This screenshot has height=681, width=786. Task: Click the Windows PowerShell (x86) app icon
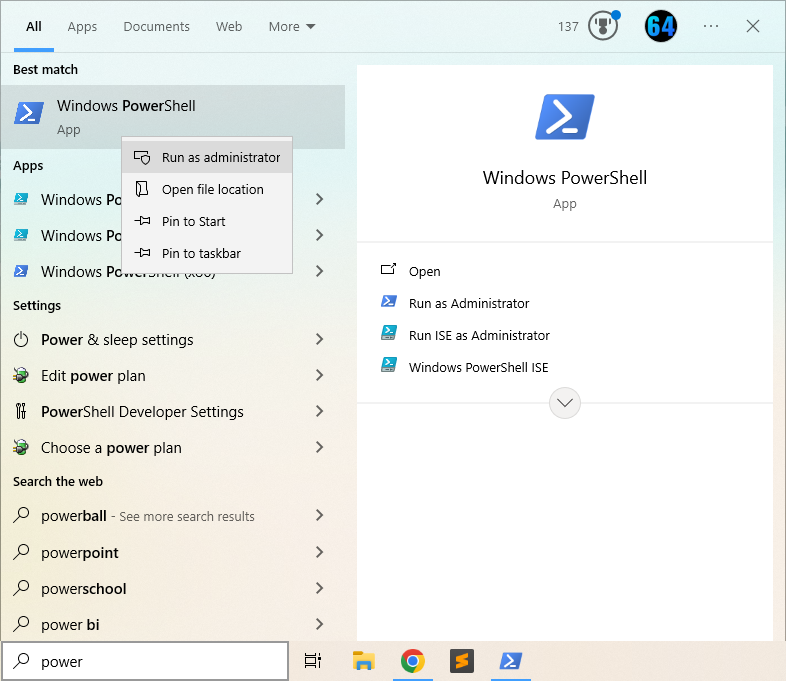tap(21, 271)
